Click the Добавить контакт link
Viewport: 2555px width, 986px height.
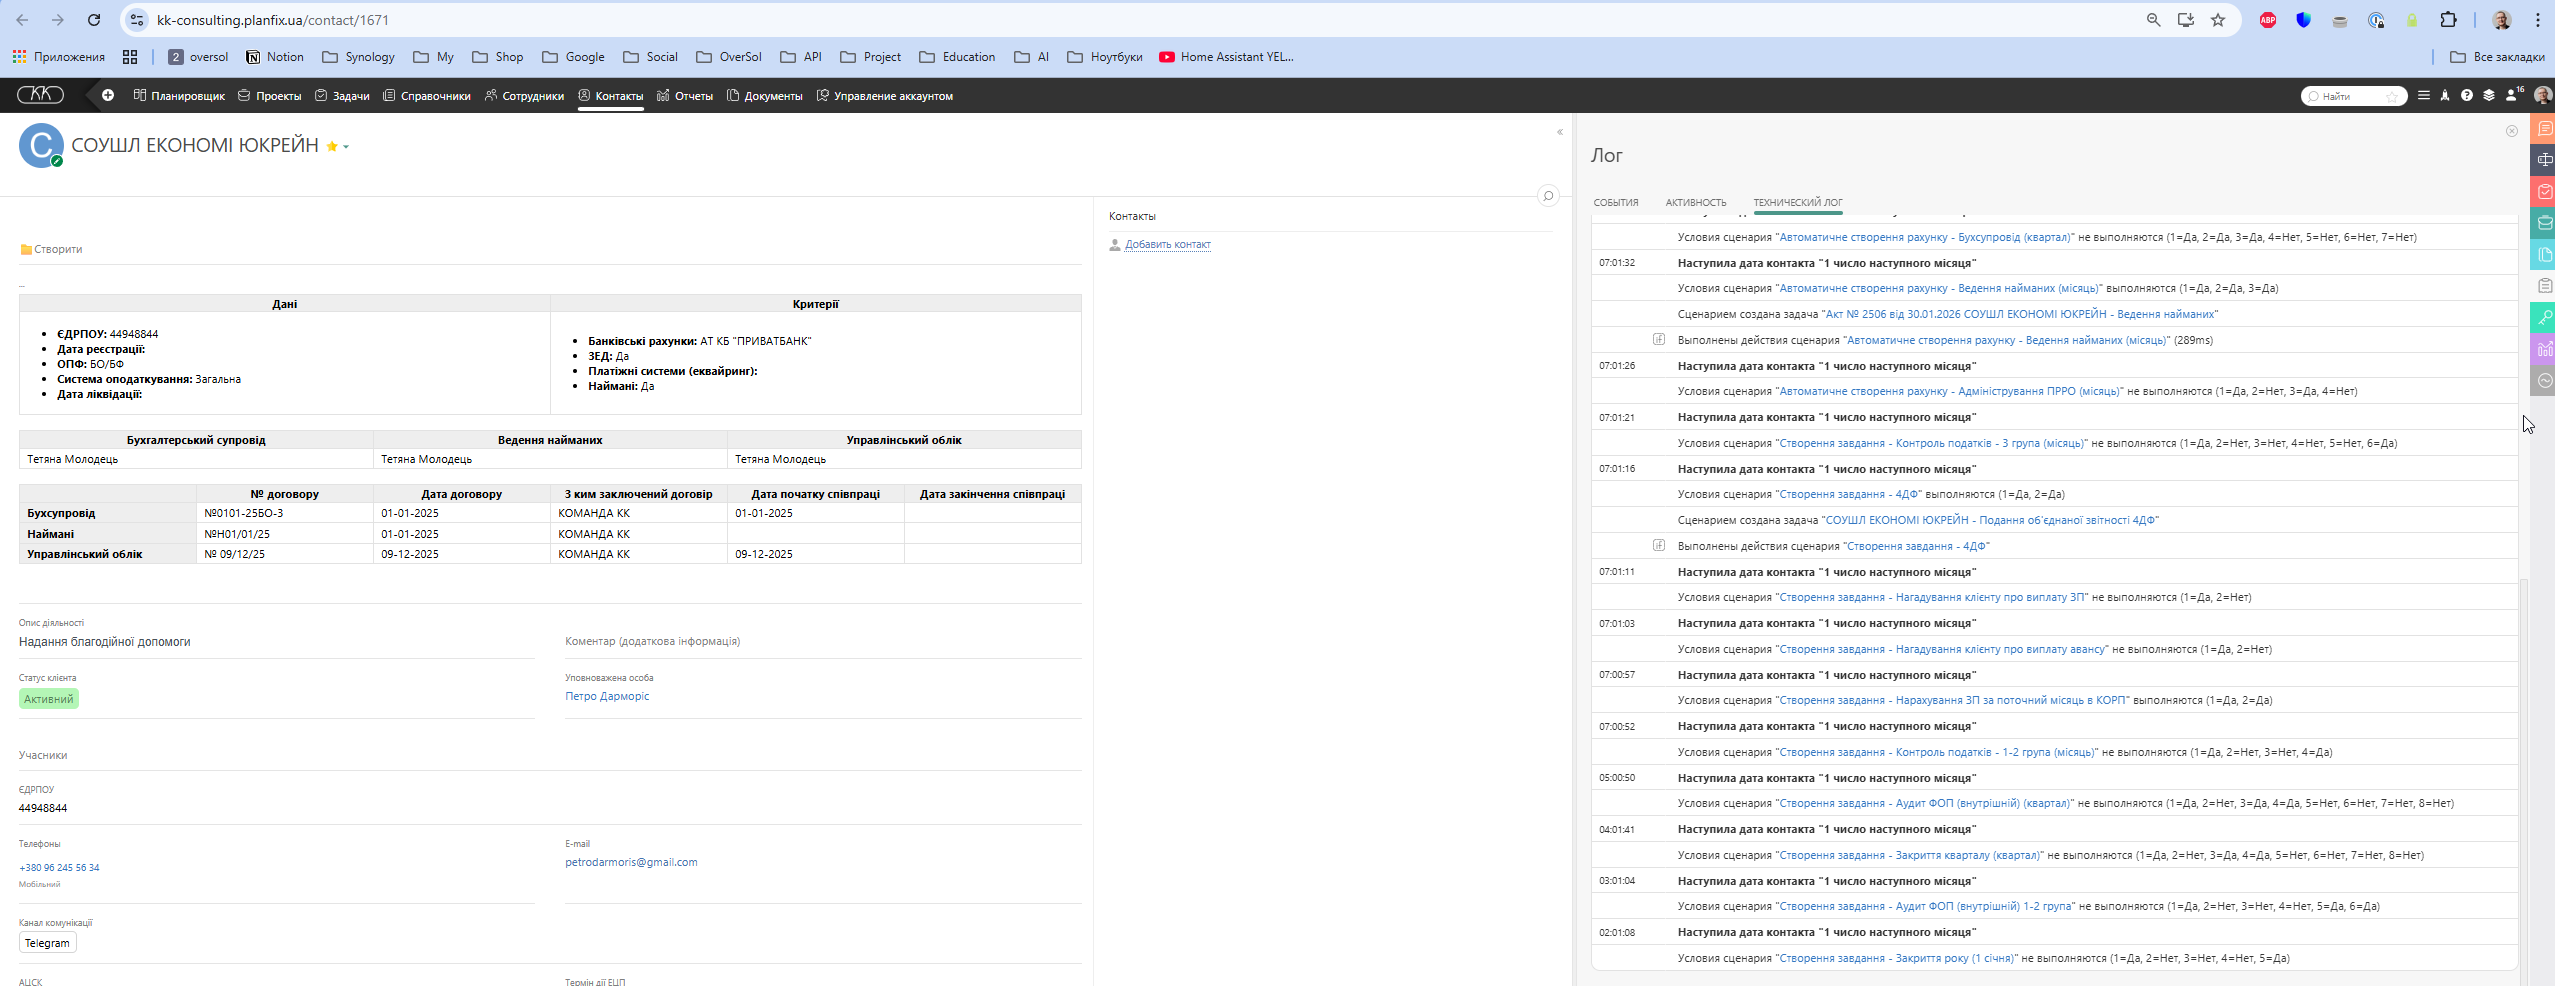[x=1168, y=244]
